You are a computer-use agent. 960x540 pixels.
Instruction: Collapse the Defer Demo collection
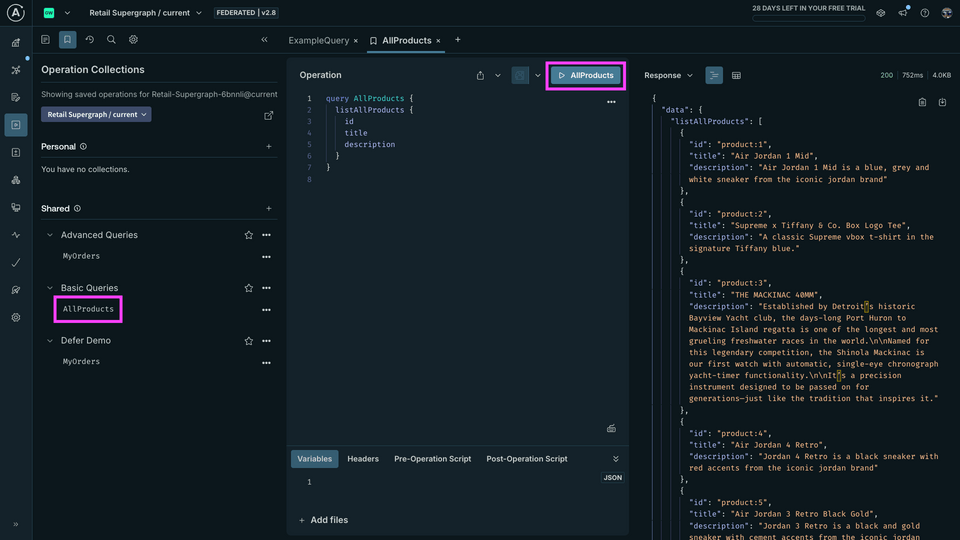tap(50, 341)
